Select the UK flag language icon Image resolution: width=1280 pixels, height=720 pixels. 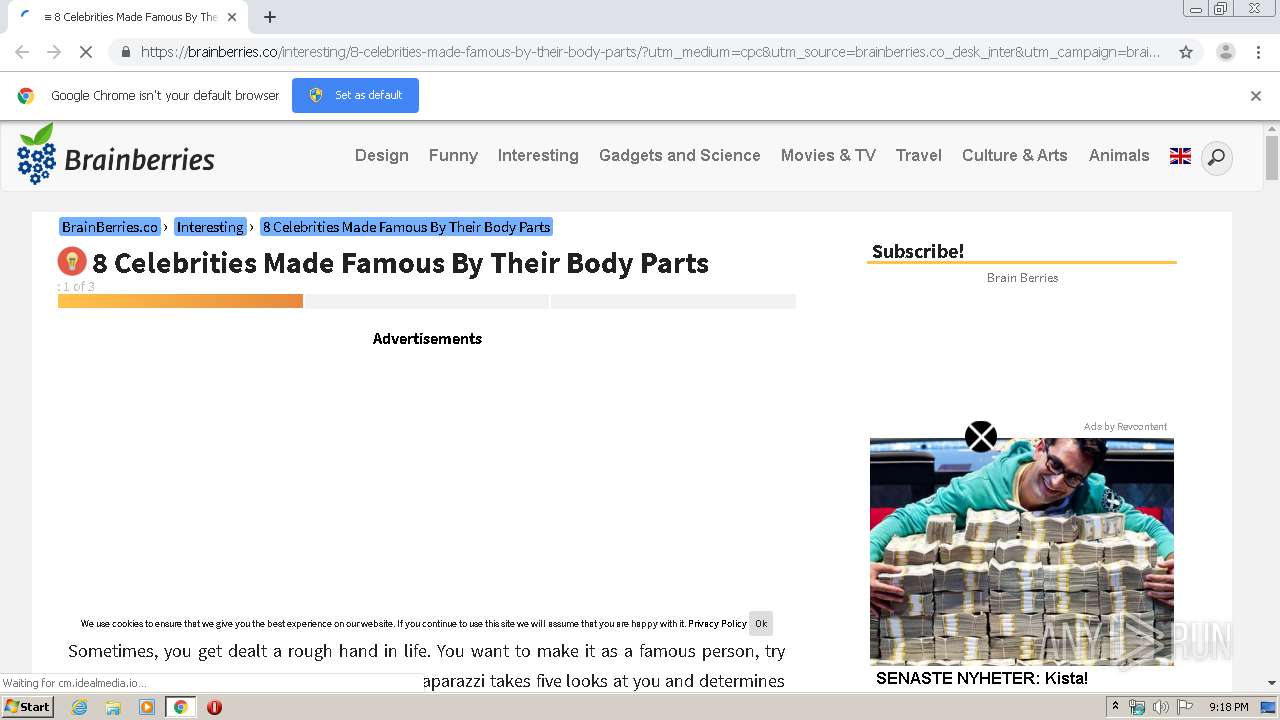tap(1180, 156)
